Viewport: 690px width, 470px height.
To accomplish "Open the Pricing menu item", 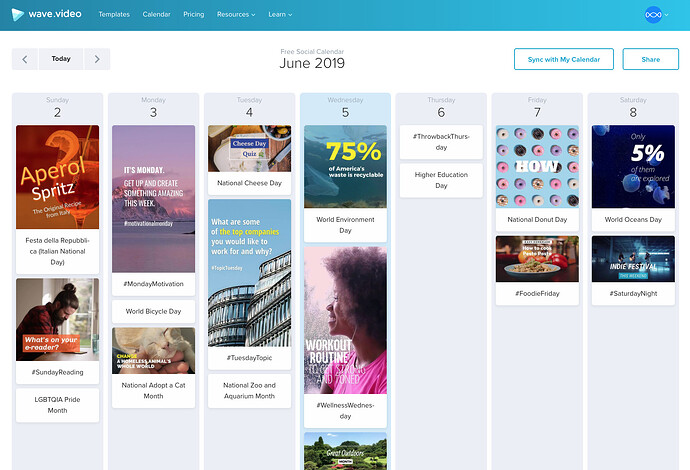I will tap(194, 15).
